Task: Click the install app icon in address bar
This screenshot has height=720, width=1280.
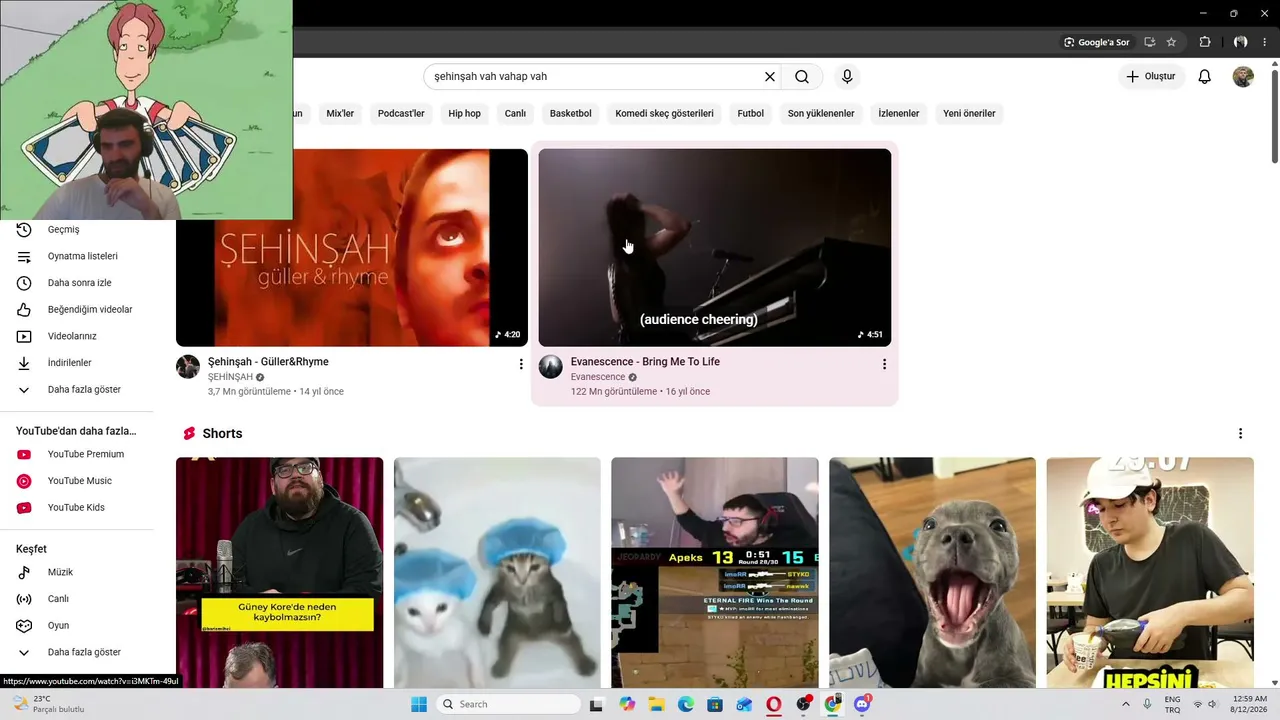Action: pyautogui.click(x=1149, y=42)
